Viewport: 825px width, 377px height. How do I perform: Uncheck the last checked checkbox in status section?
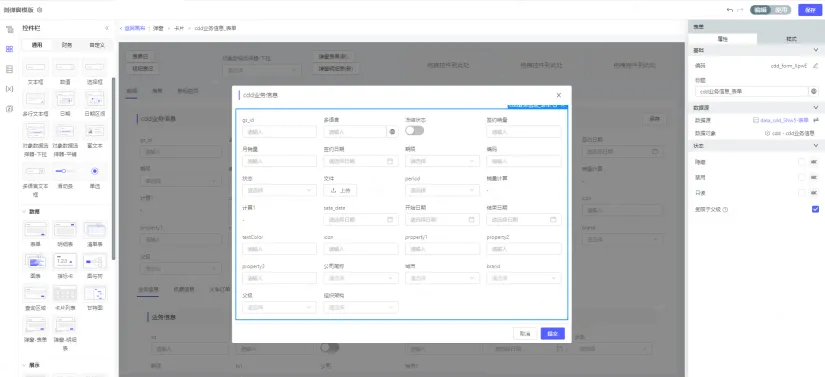coord(816,209)
